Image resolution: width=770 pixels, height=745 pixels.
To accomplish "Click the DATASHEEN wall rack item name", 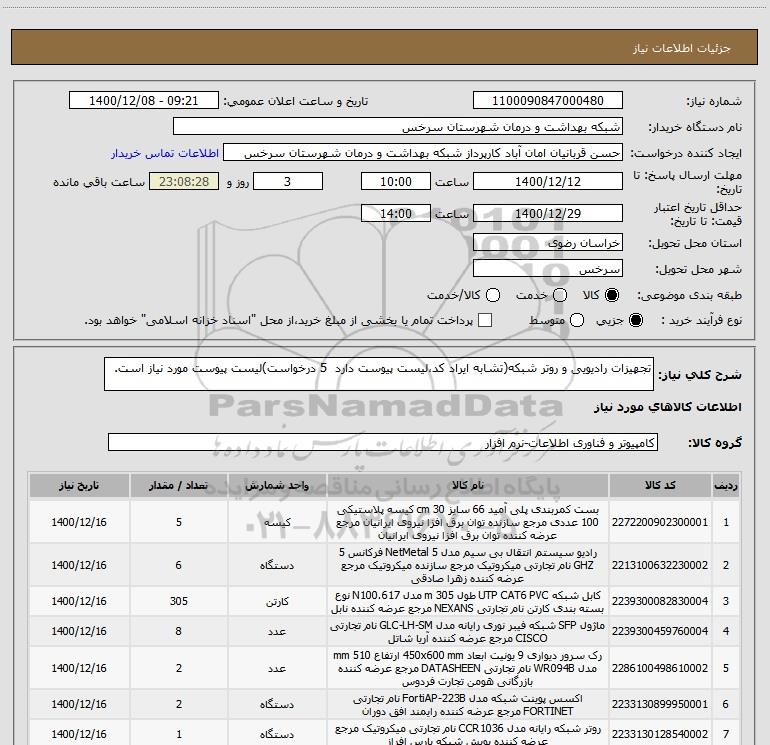I will tap(468, 668).
